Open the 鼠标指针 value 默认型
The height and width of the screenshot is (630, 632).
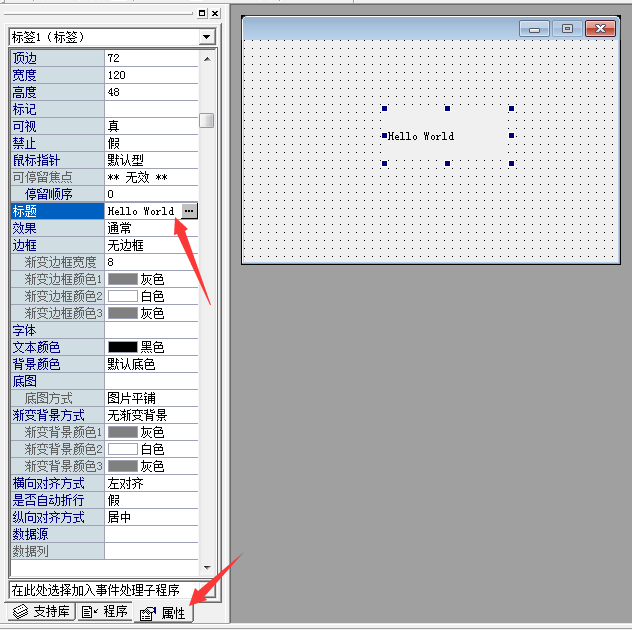click(x=151, y=160)
